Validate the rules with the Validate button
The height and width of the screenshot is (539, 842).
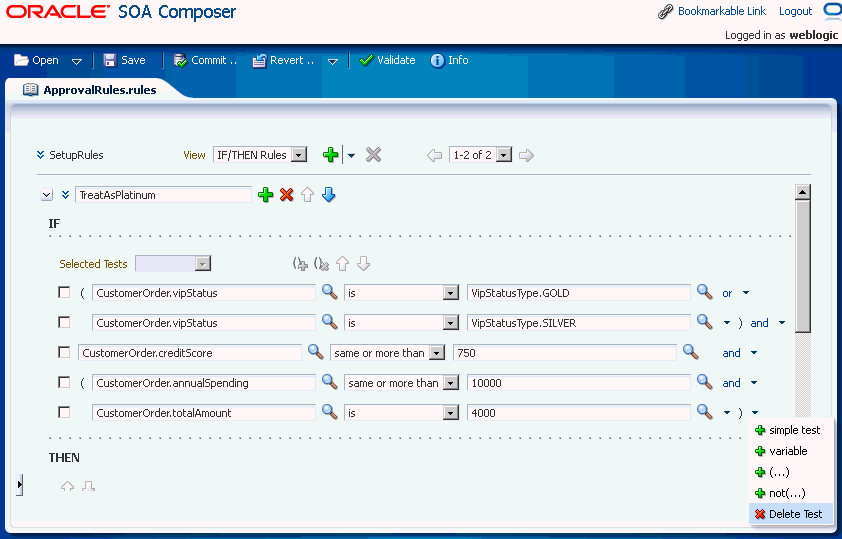387,60
